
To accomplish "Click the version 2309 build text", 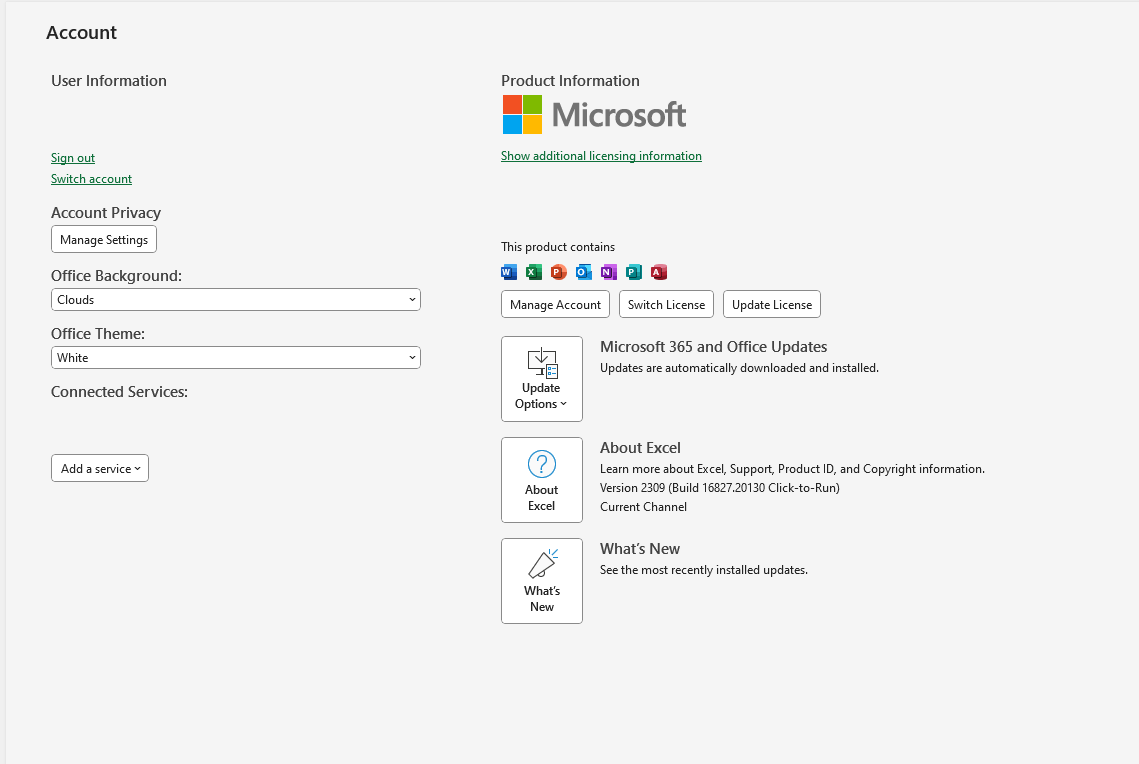I will point(720,488).
